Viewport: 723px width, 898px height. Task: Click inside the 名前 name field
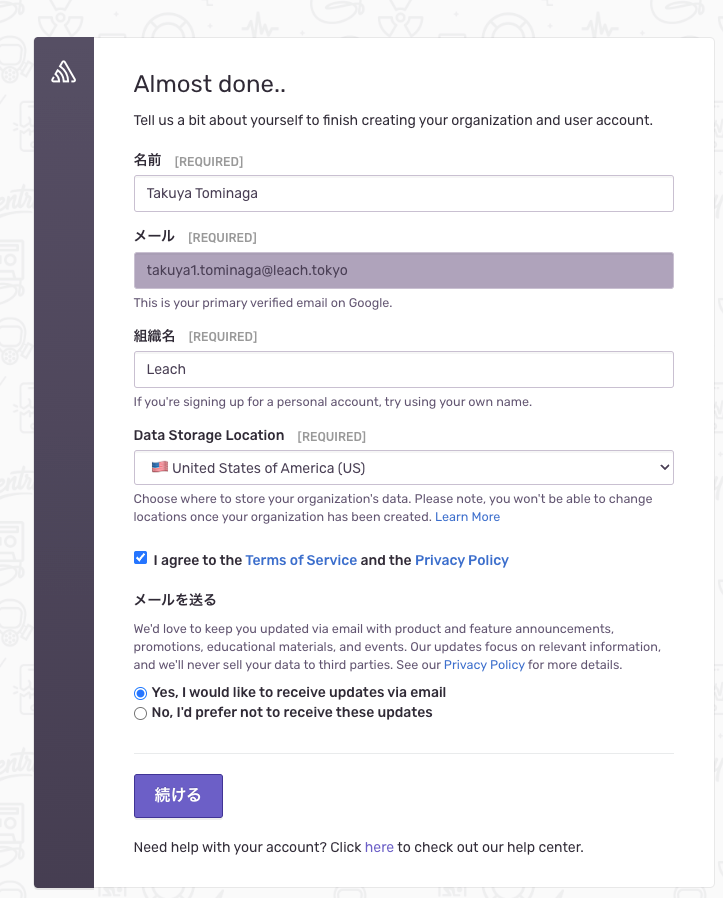point(404,193)
